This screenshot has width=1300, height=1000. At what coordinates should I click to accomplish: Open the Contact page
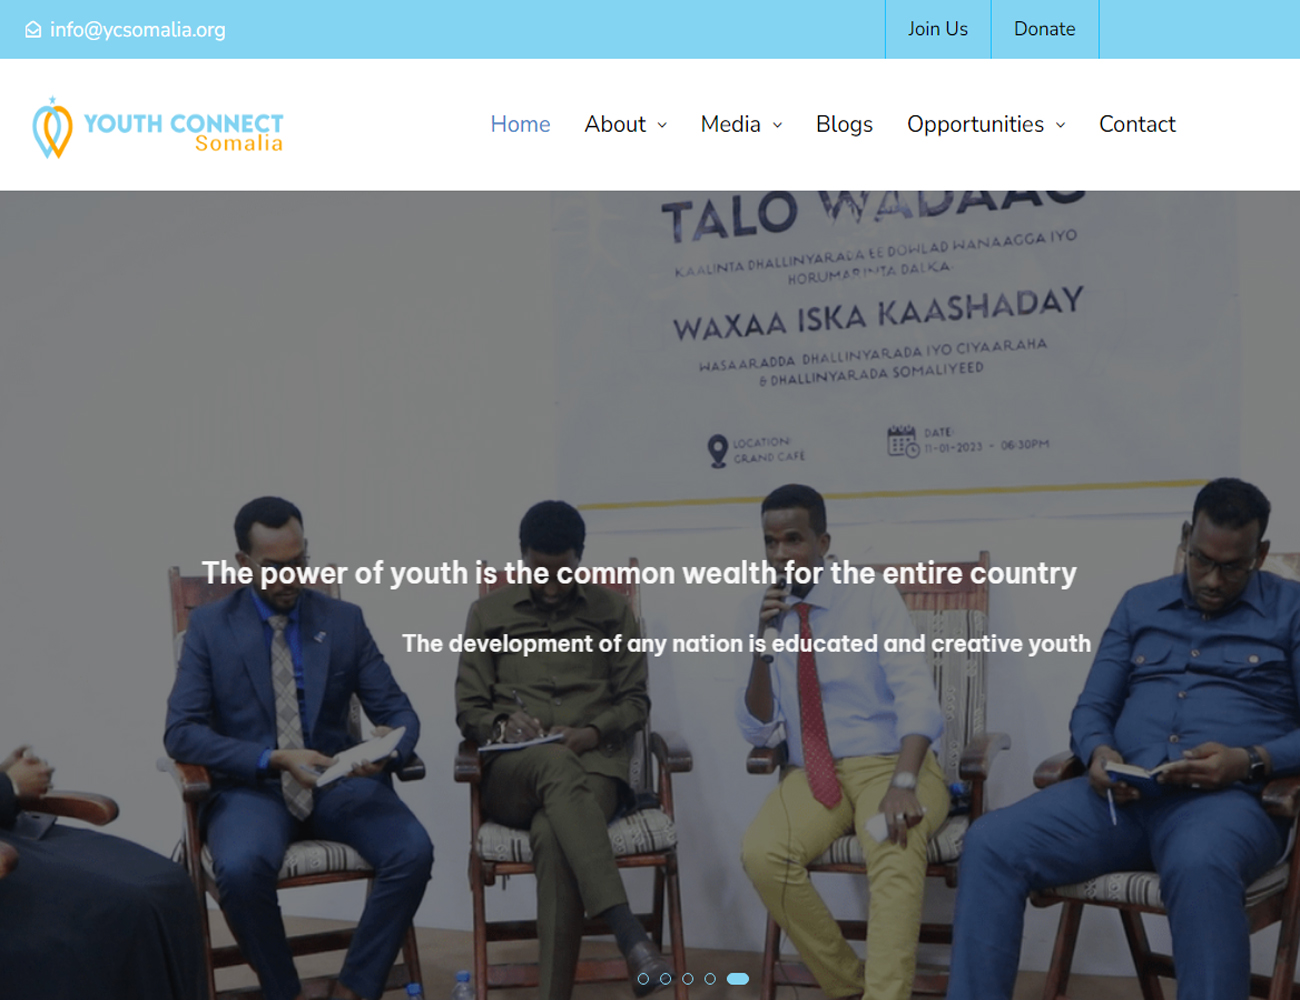point(1137,124)
